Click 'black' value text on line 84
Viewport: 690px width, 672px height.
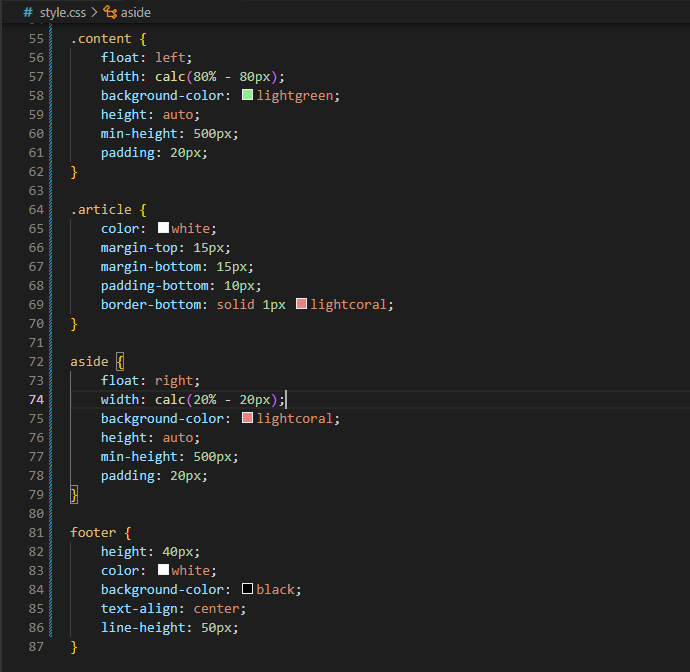pos(275,589)
